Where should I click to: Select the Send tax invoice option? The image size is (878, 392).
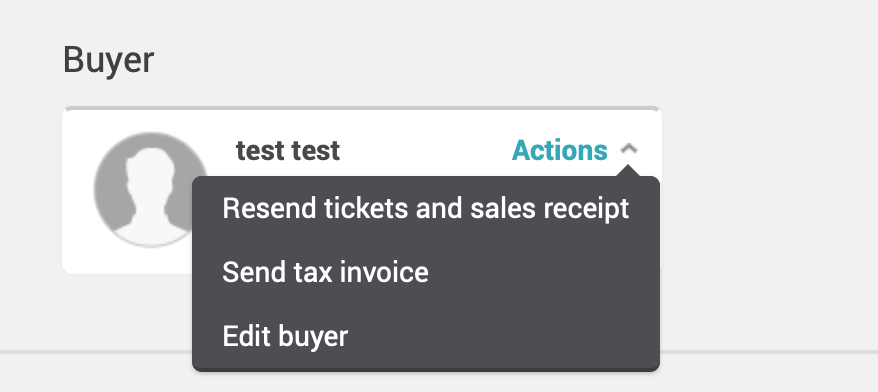click(x=426, y=272)
